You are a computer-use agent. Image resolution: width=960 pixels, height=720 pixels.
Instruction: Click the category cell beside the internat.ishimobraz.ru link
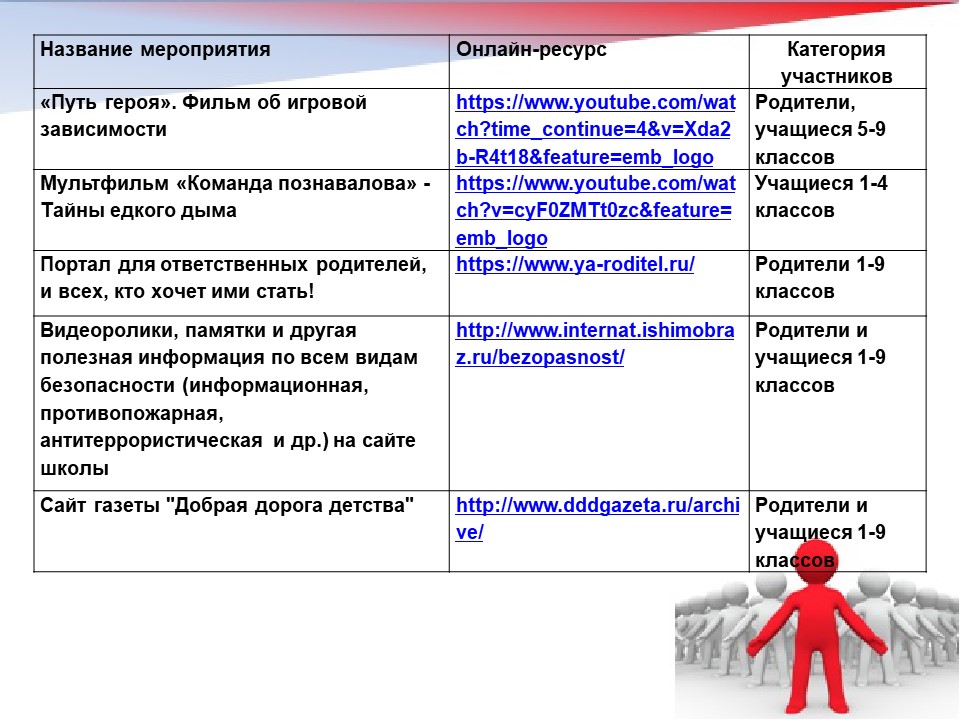(x=838, y=403)
